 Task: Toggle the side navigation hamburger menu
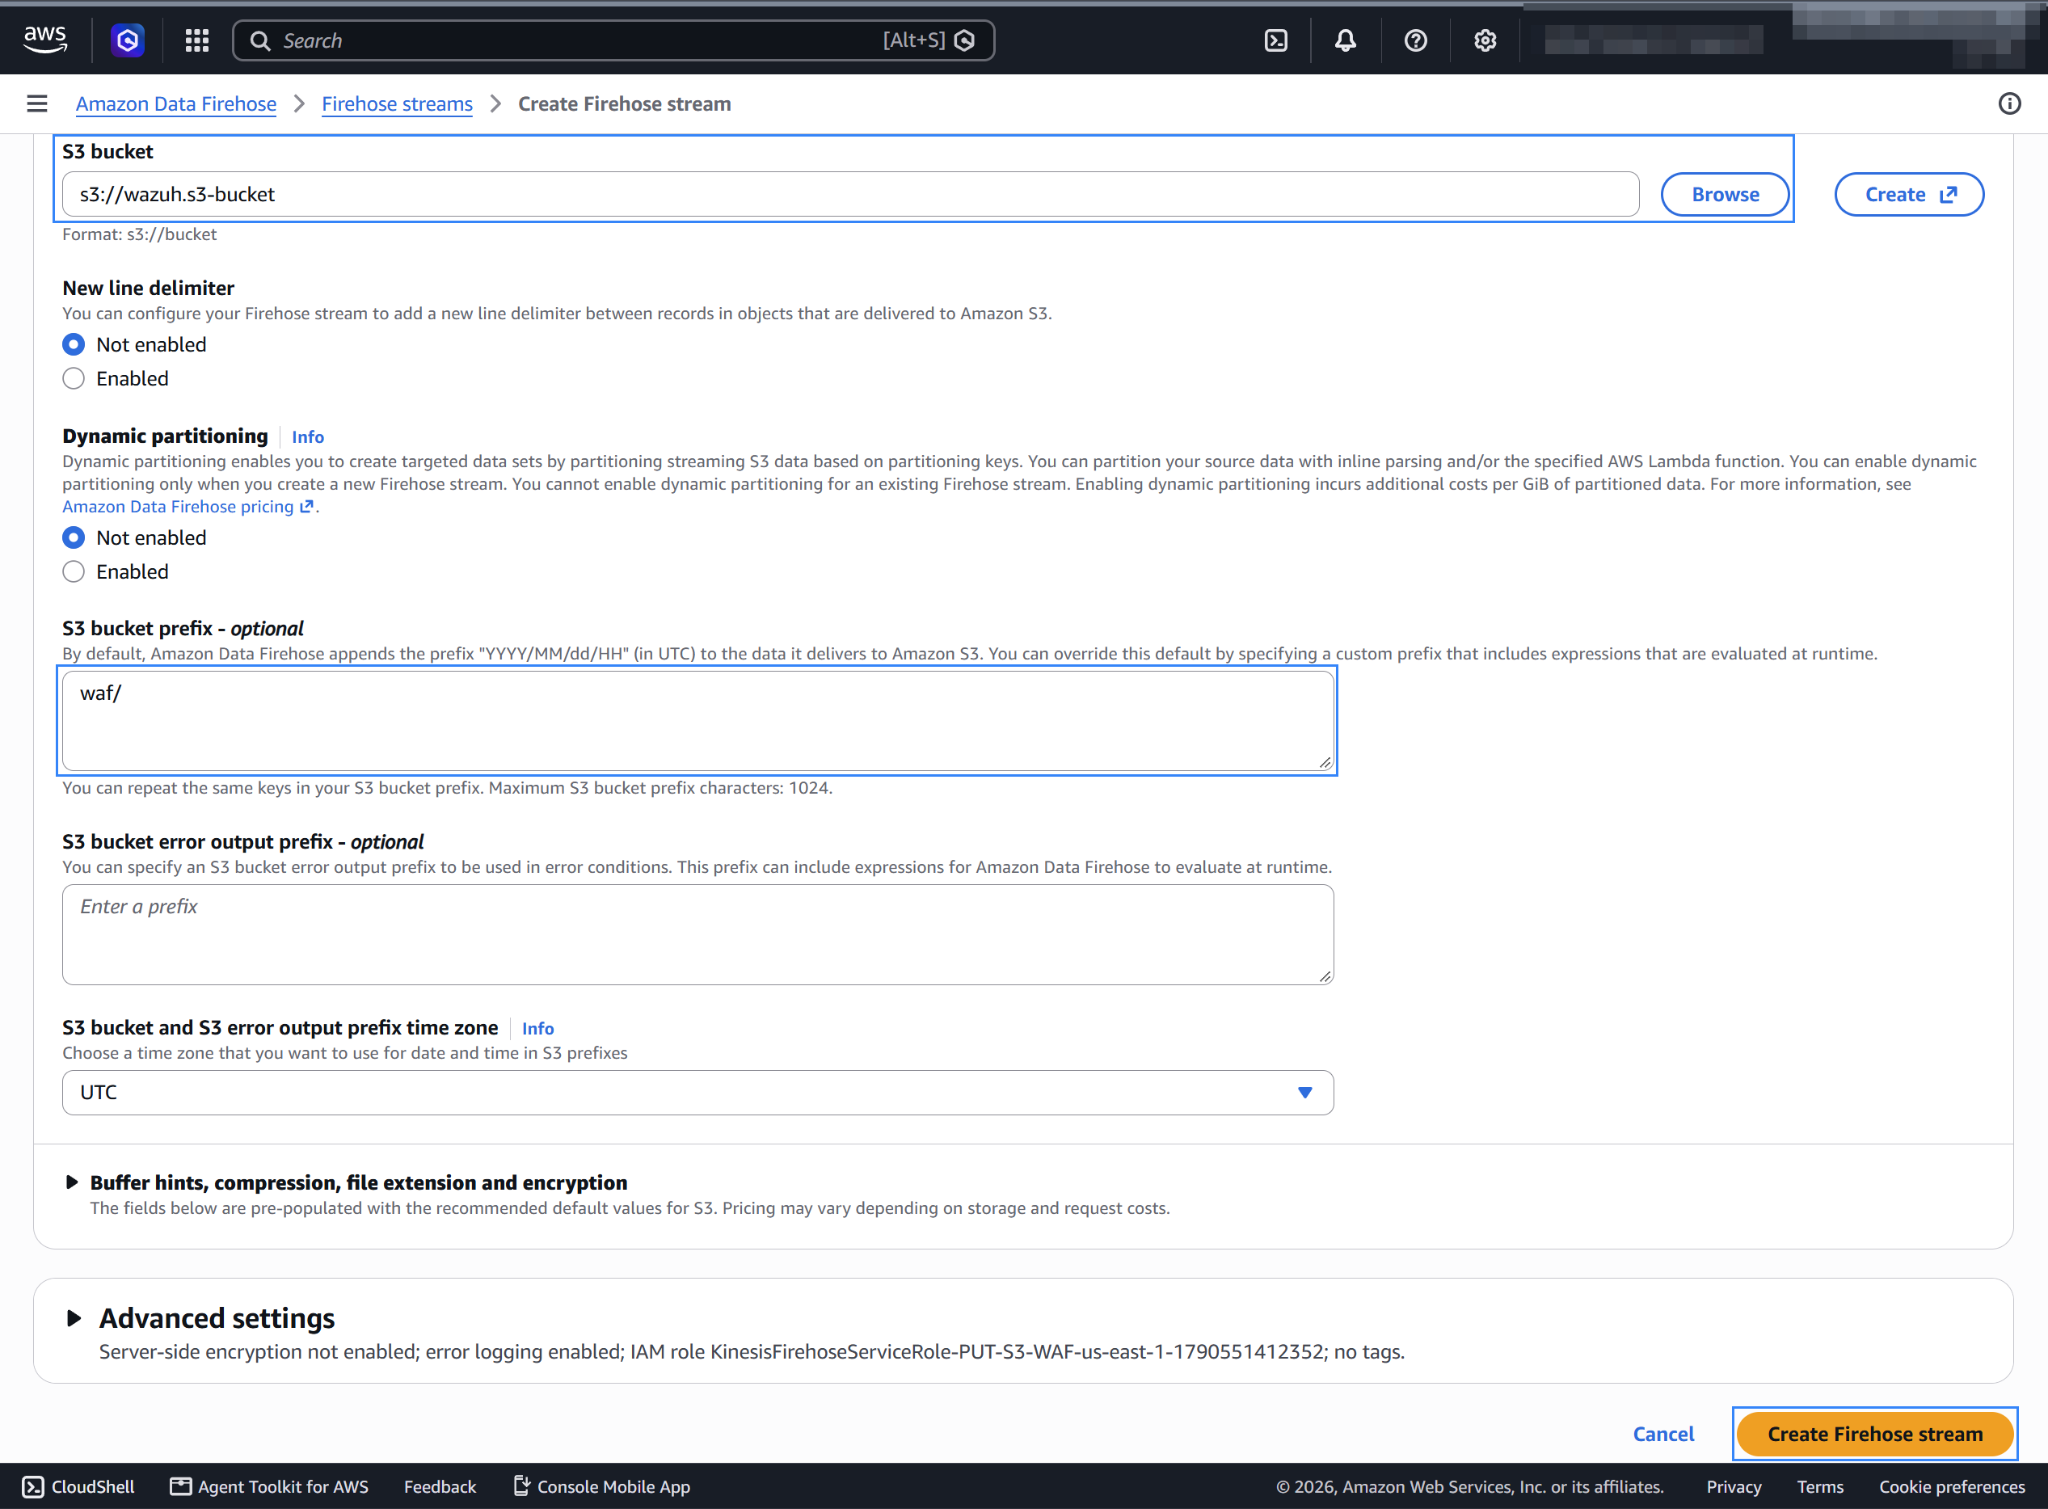click(37, 104)
